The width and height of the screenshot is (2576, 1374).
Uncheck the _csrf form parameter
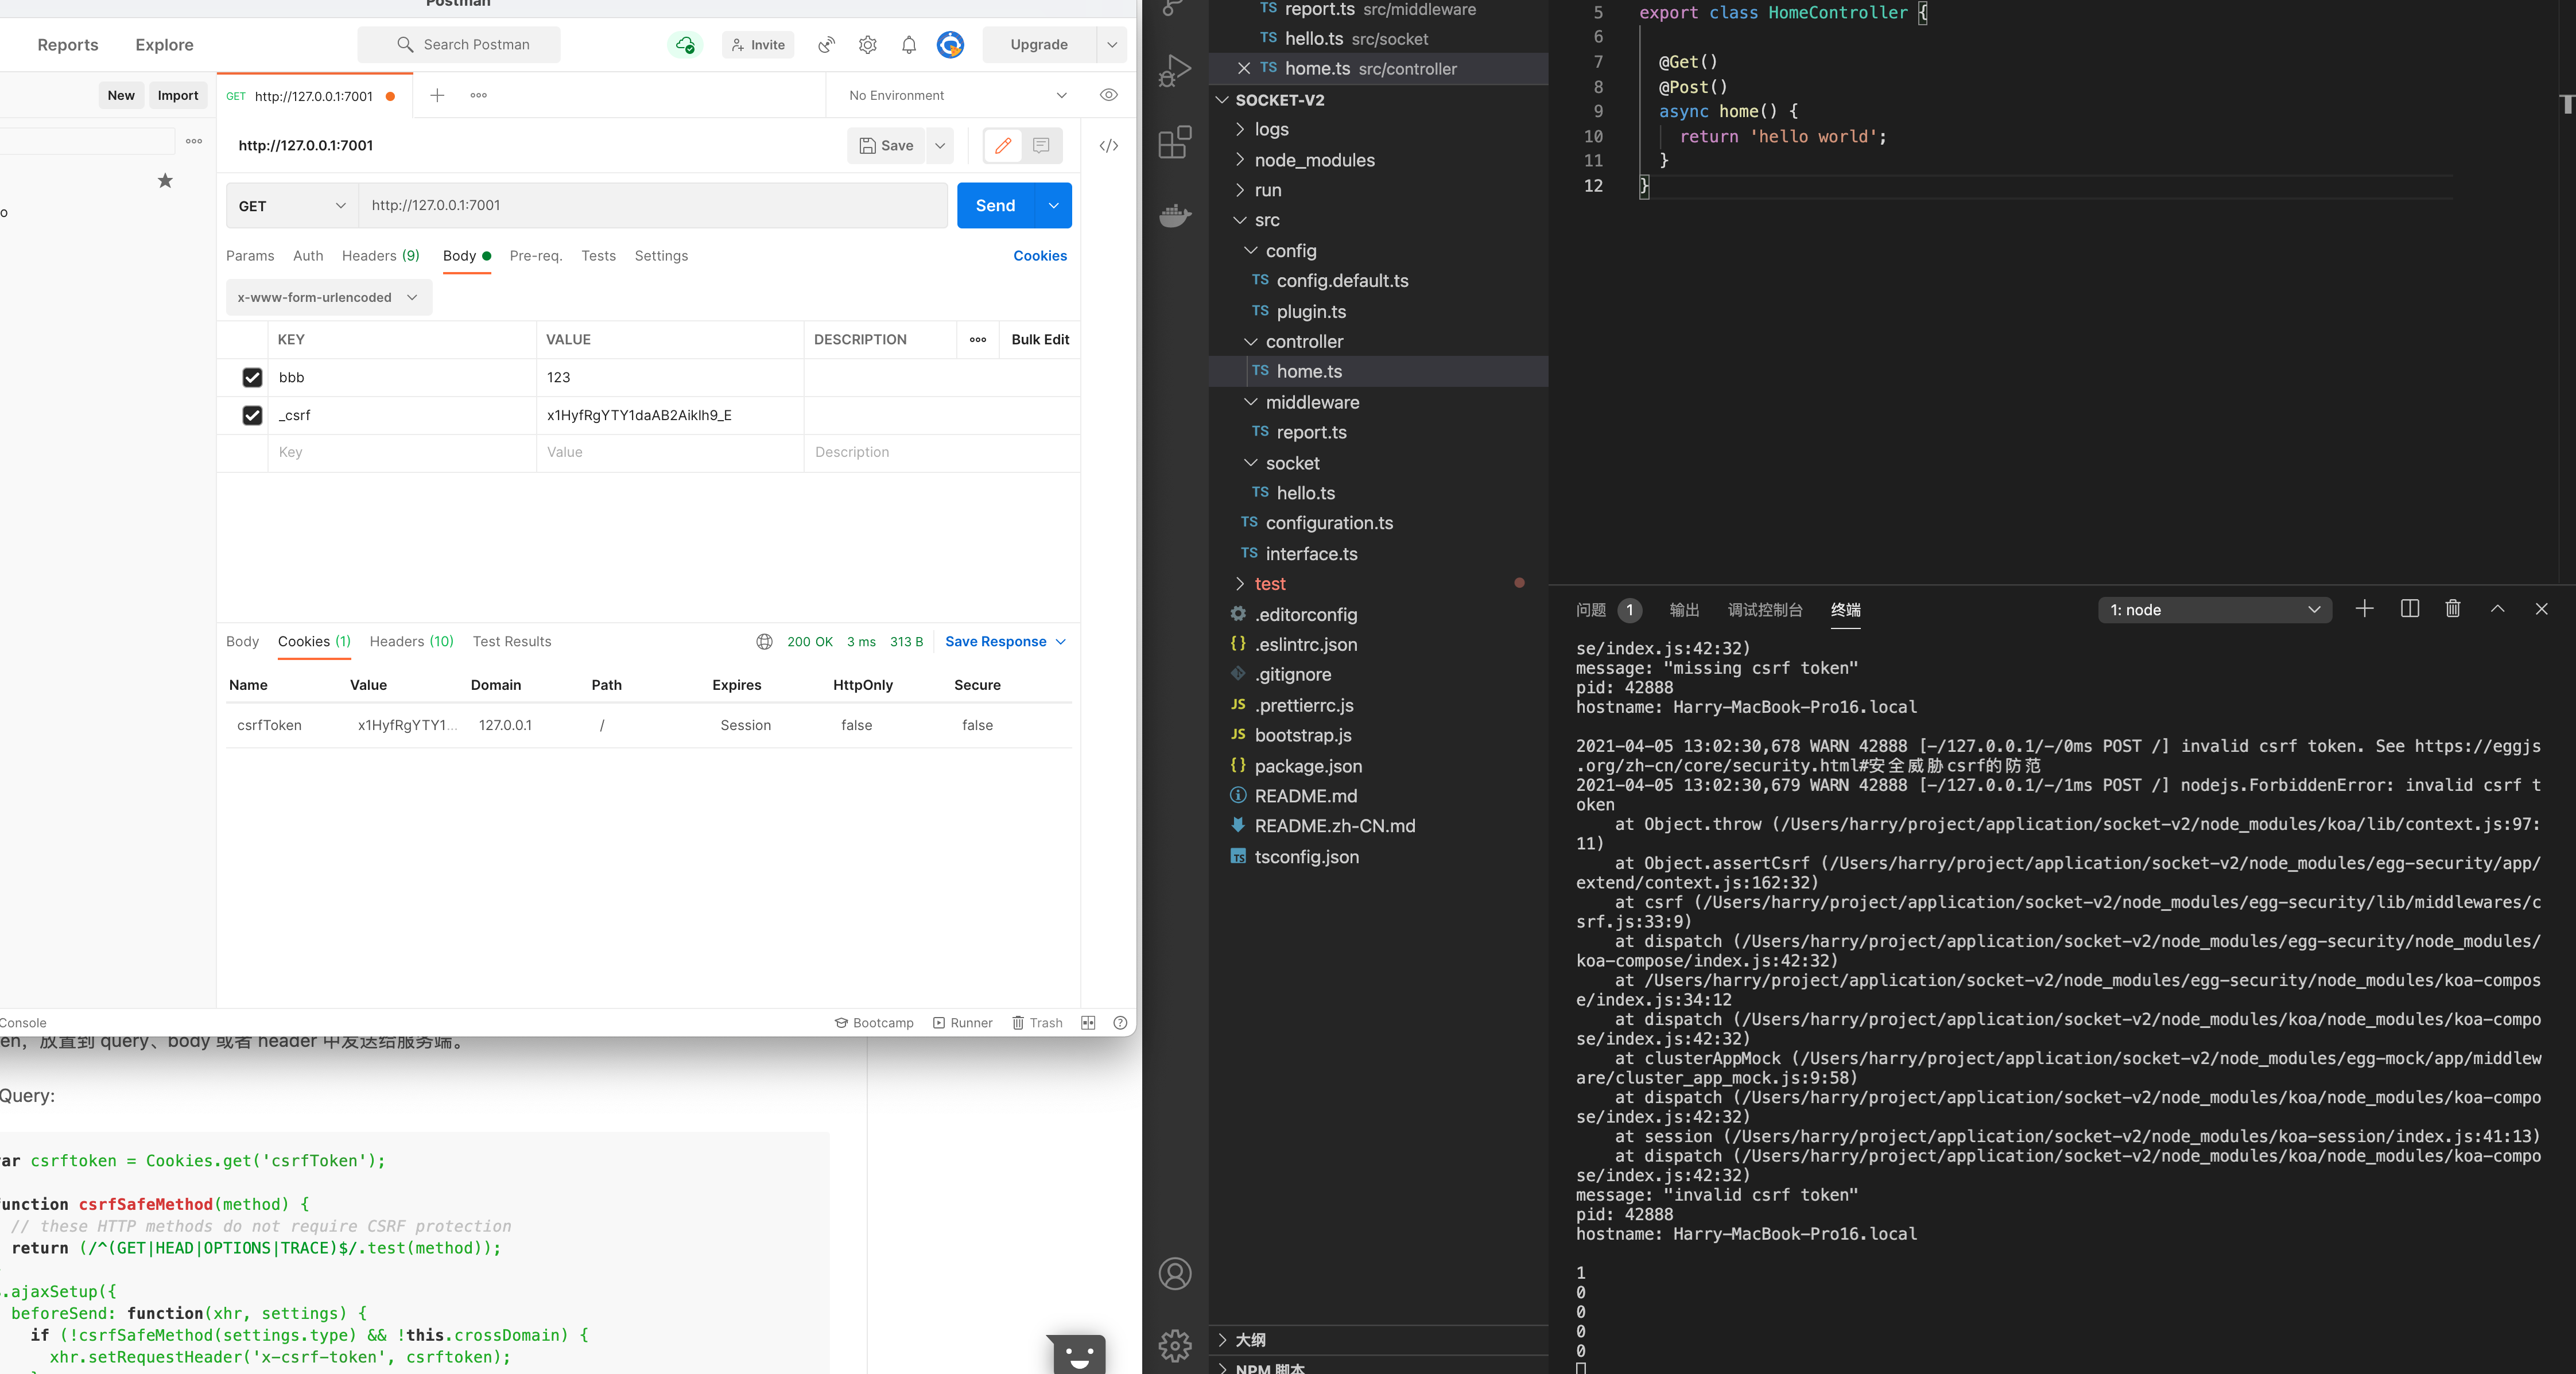point(251,415)
